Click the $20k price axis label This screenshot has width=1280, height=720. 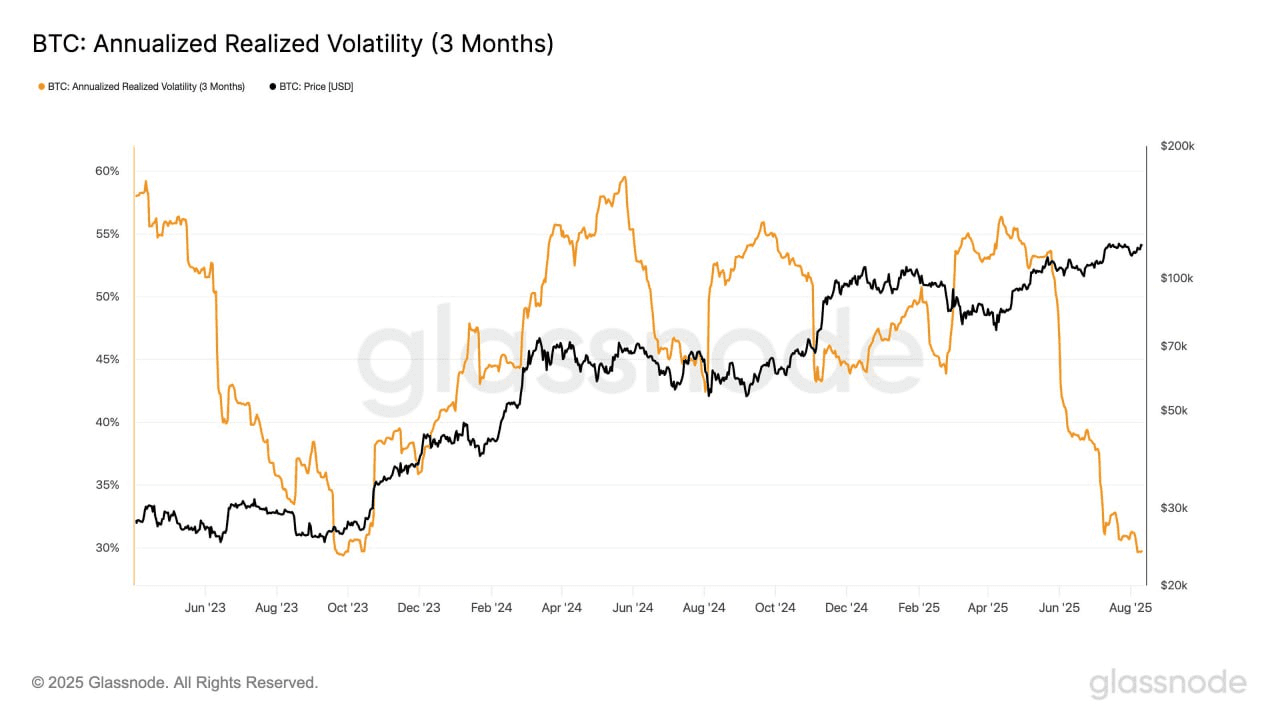1174,585
